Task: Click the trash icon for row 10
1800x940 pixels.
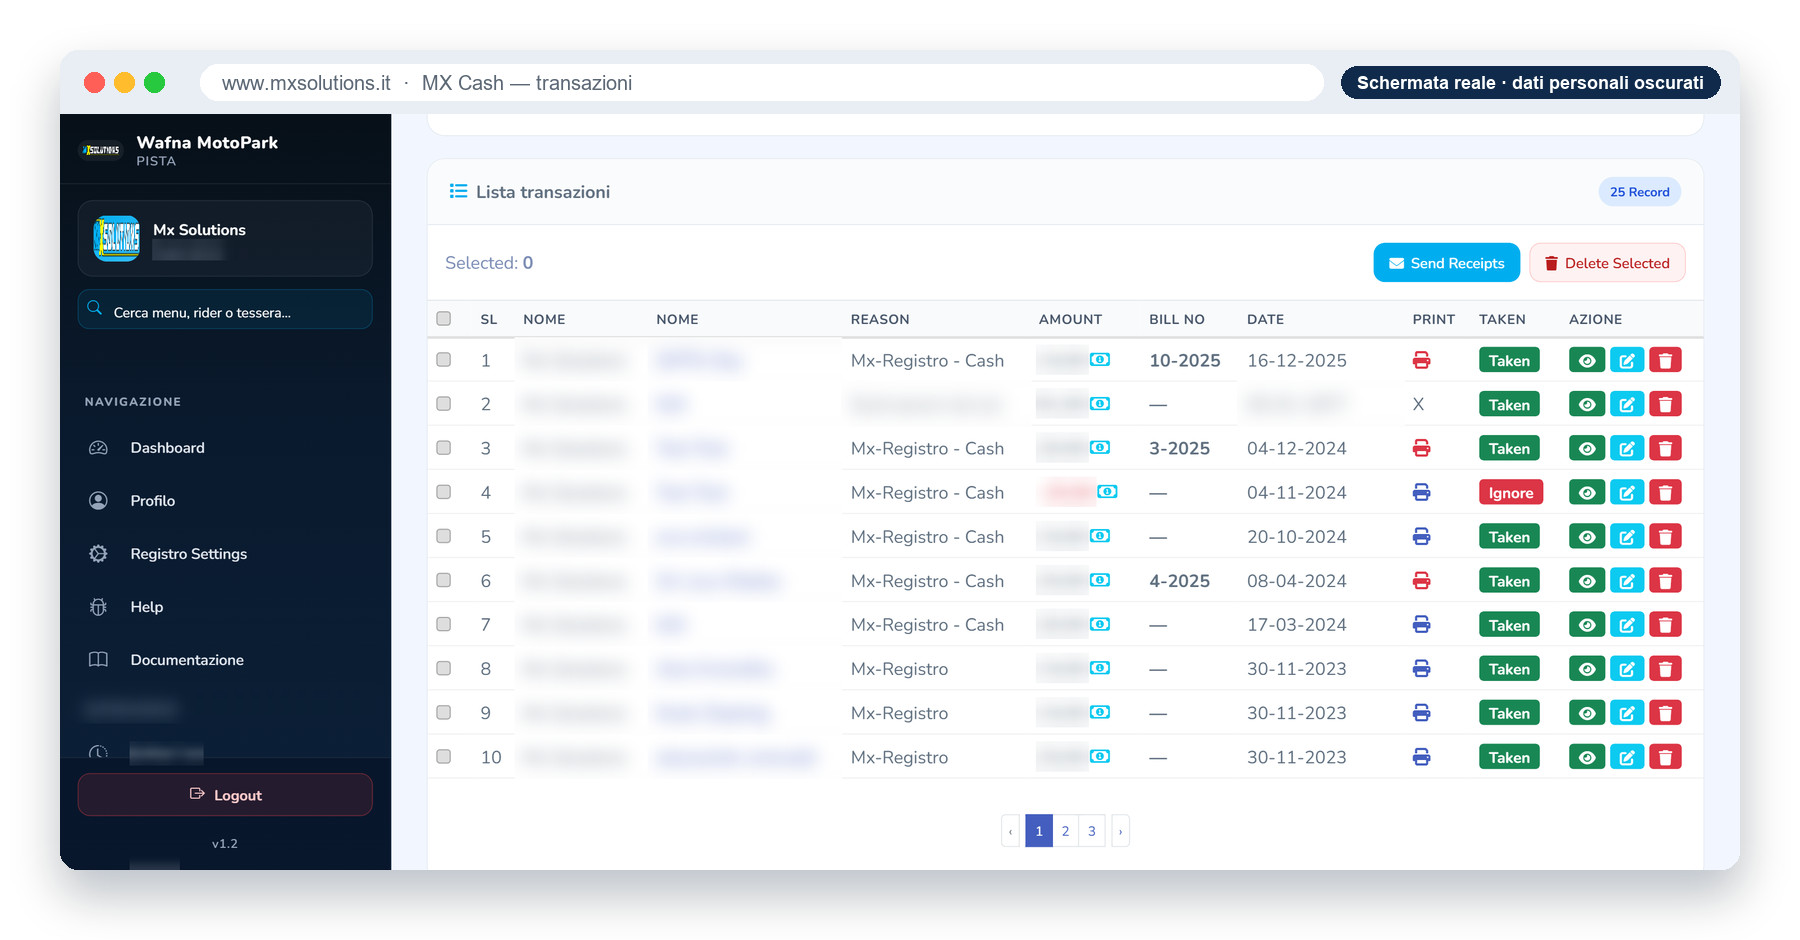Action: click(x=1665, y=757)
